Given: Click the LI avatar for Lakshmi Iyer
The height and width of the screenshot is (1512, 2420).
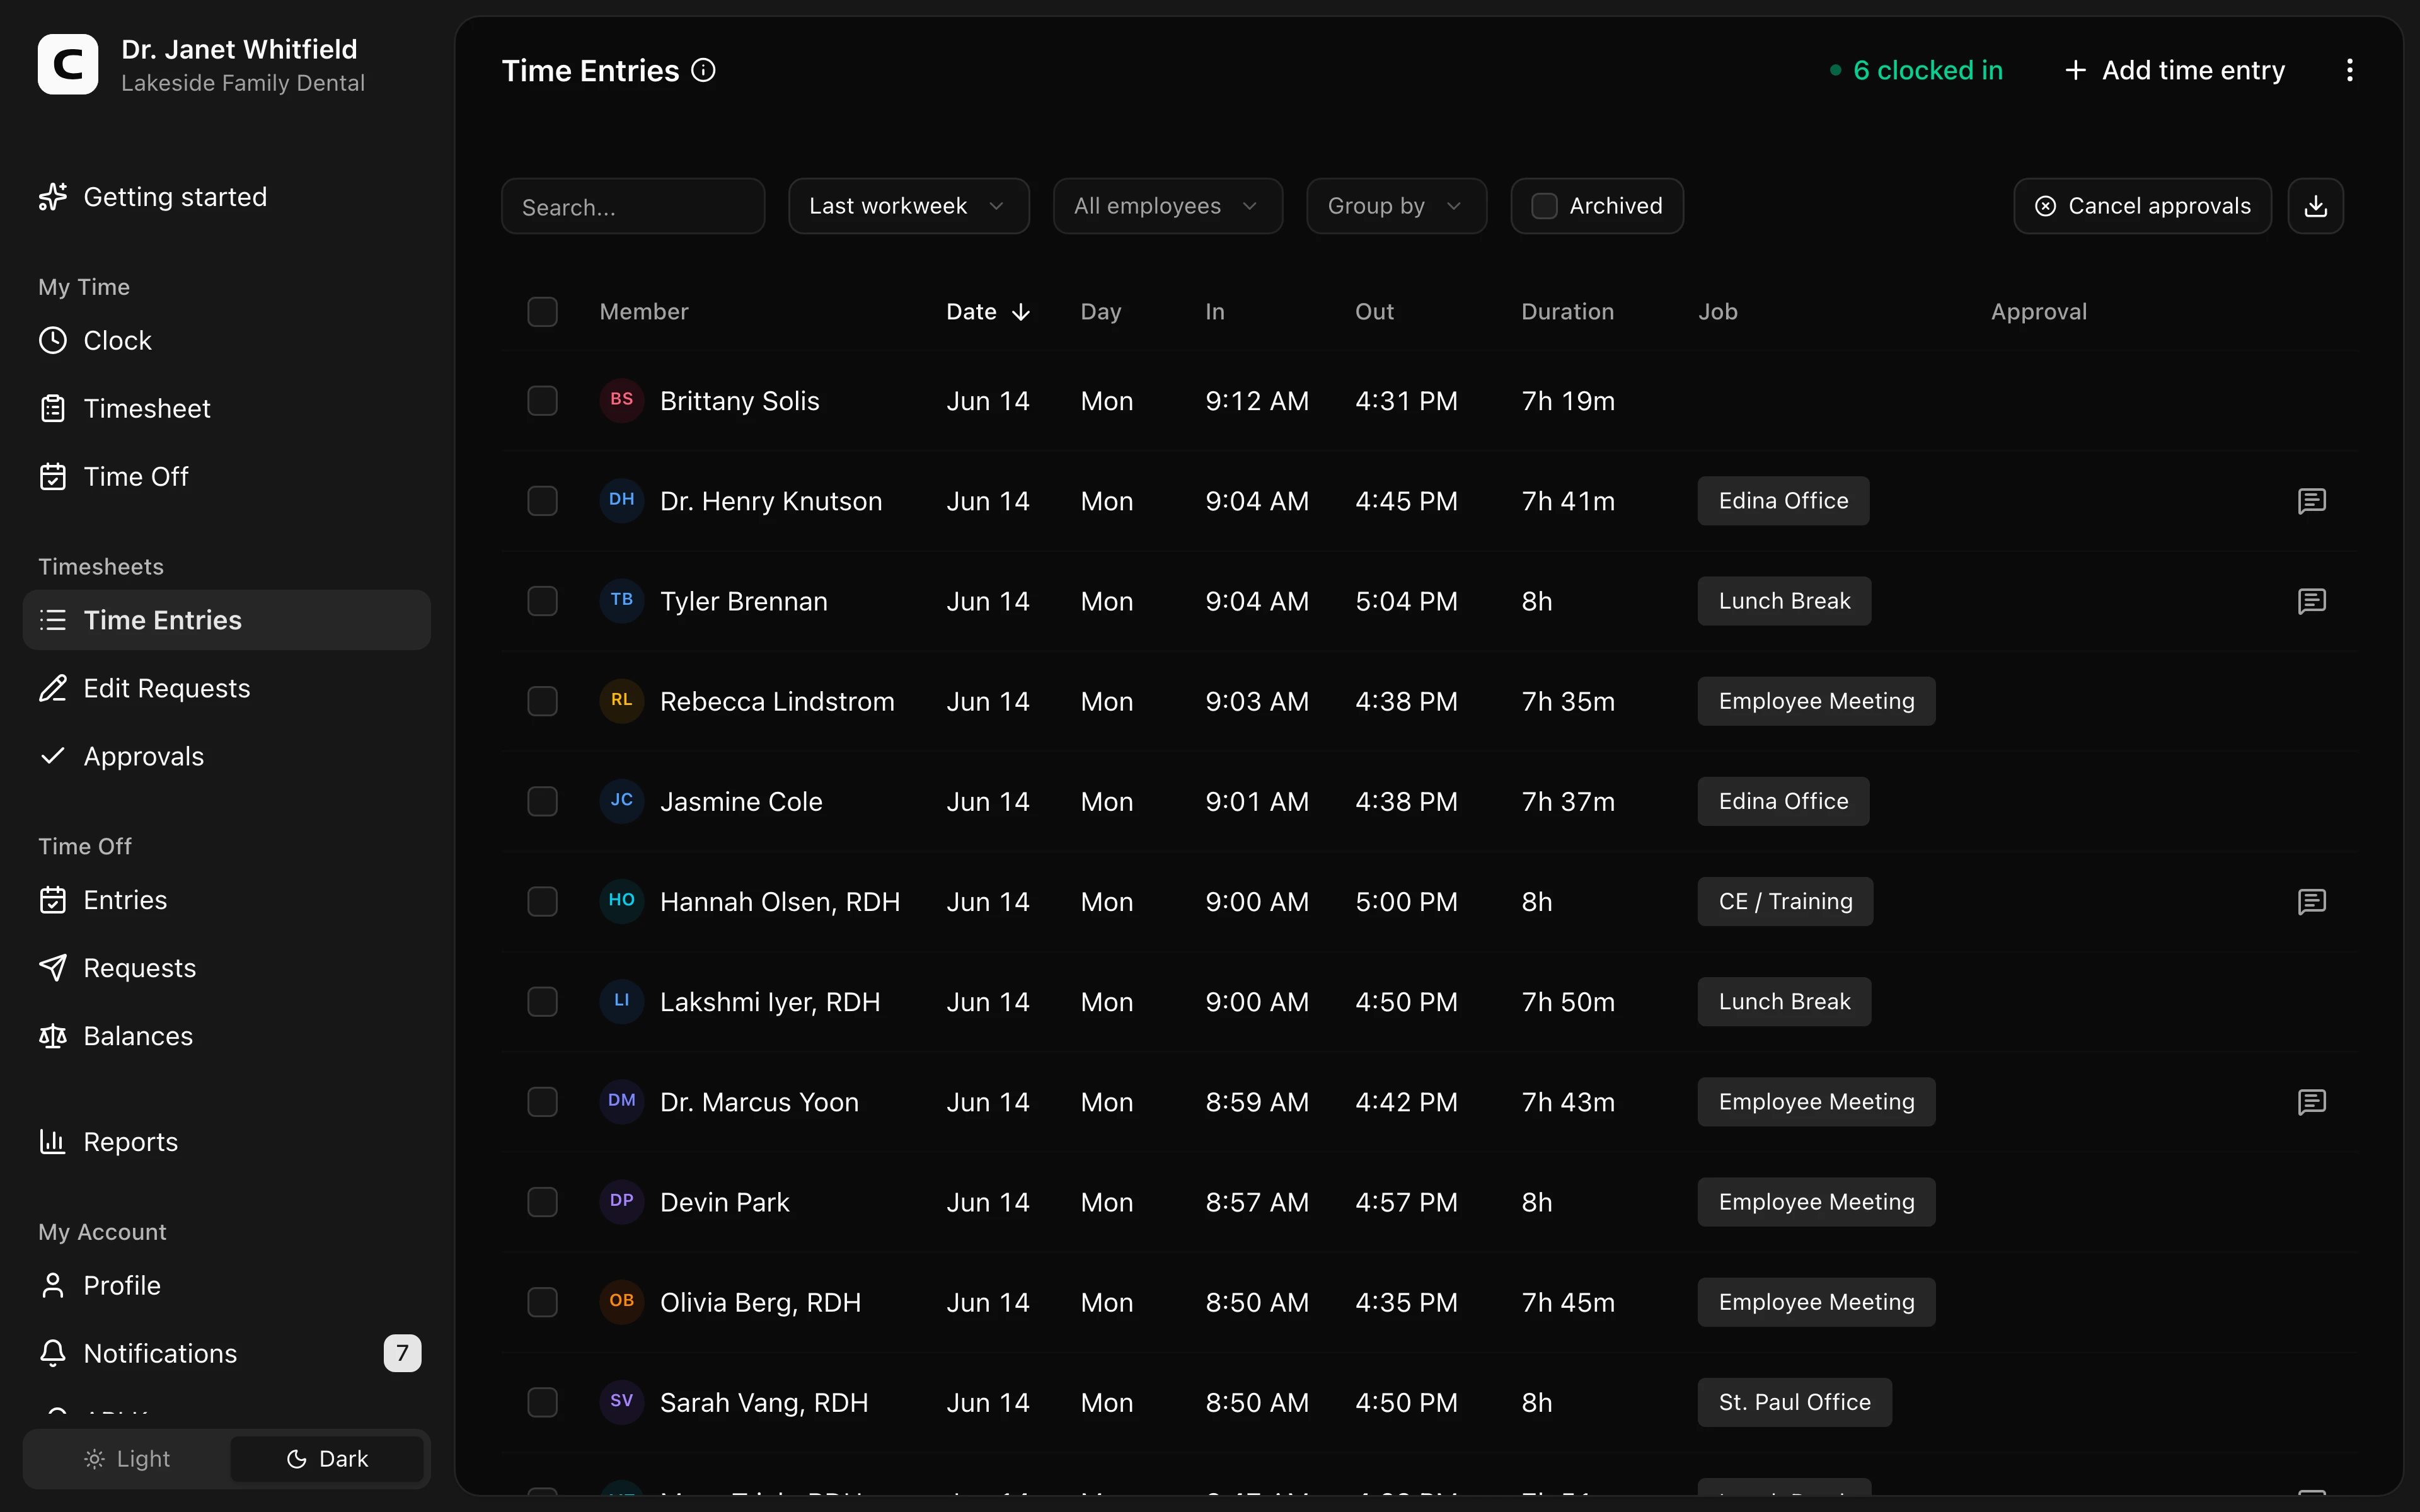Looking at the screenshot, I should 622,1001.
